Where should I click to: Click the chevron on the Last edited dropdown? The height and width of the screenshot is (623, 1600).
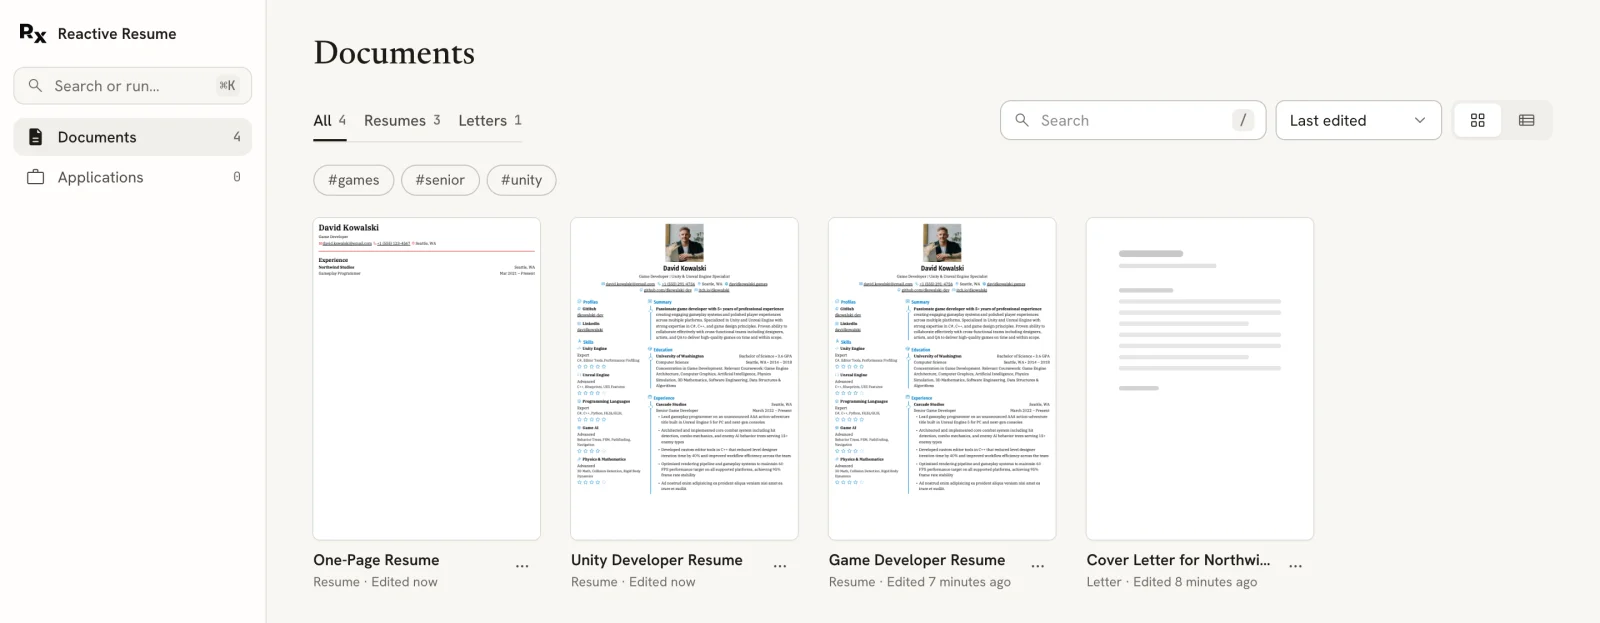click(1419, 120)
